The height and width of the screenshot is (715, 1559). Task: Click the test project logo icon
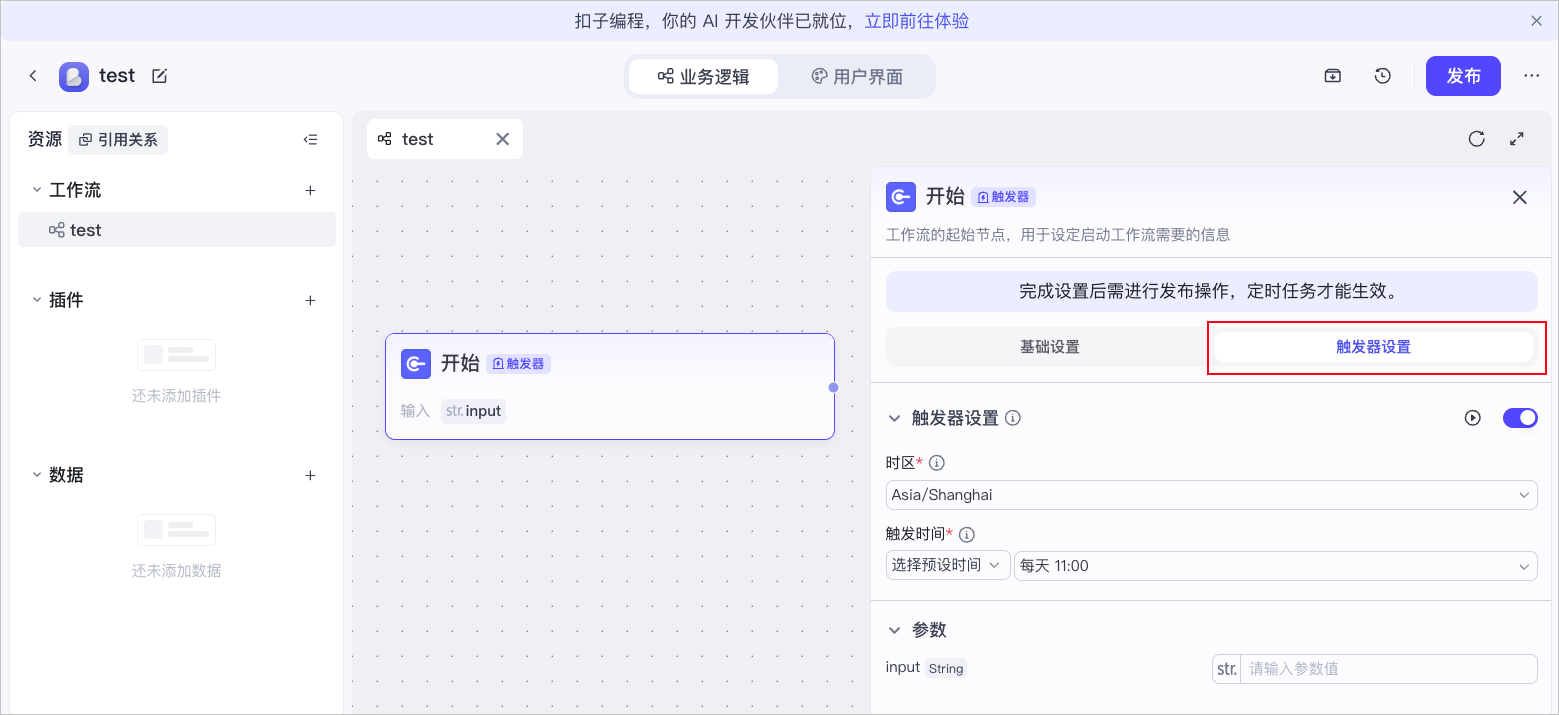[74, 77]
